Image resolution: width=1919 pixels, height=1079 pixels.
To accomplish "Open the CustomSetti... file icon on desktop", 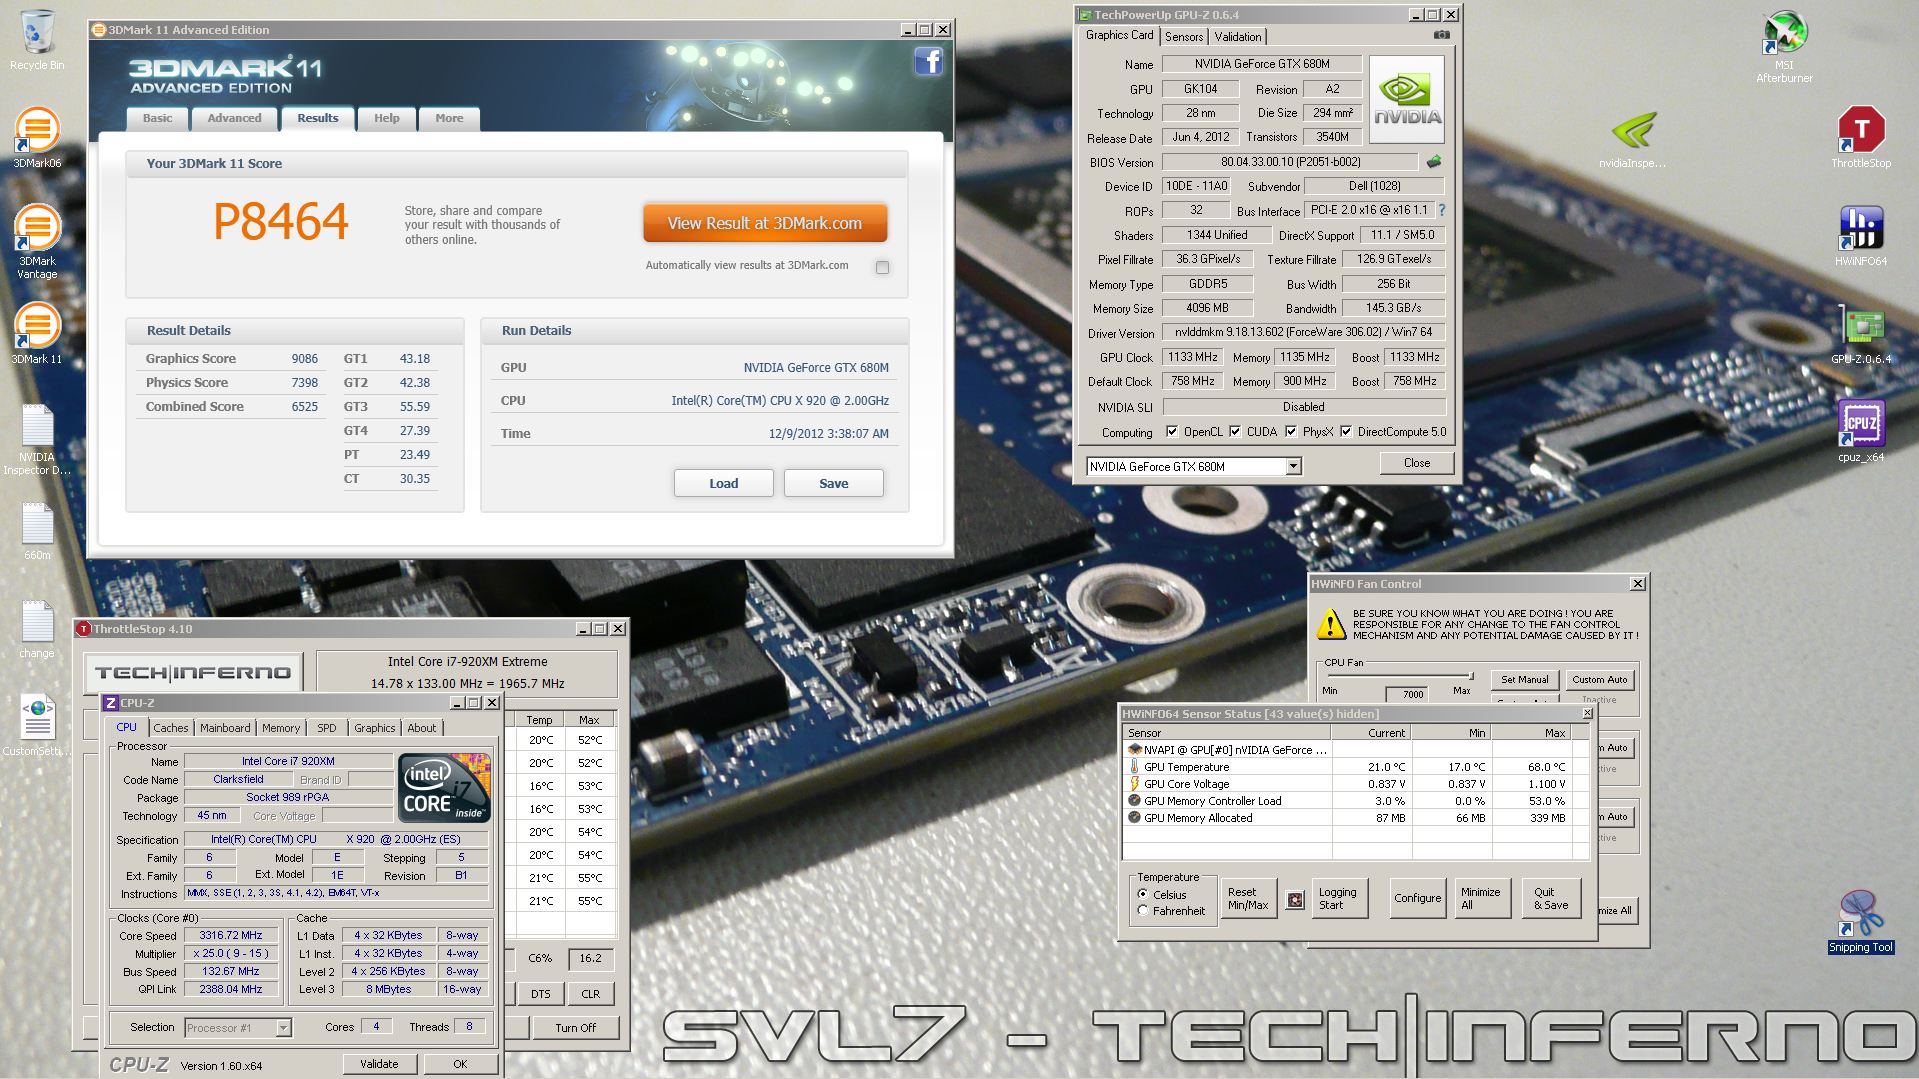I will pos(37,725).
